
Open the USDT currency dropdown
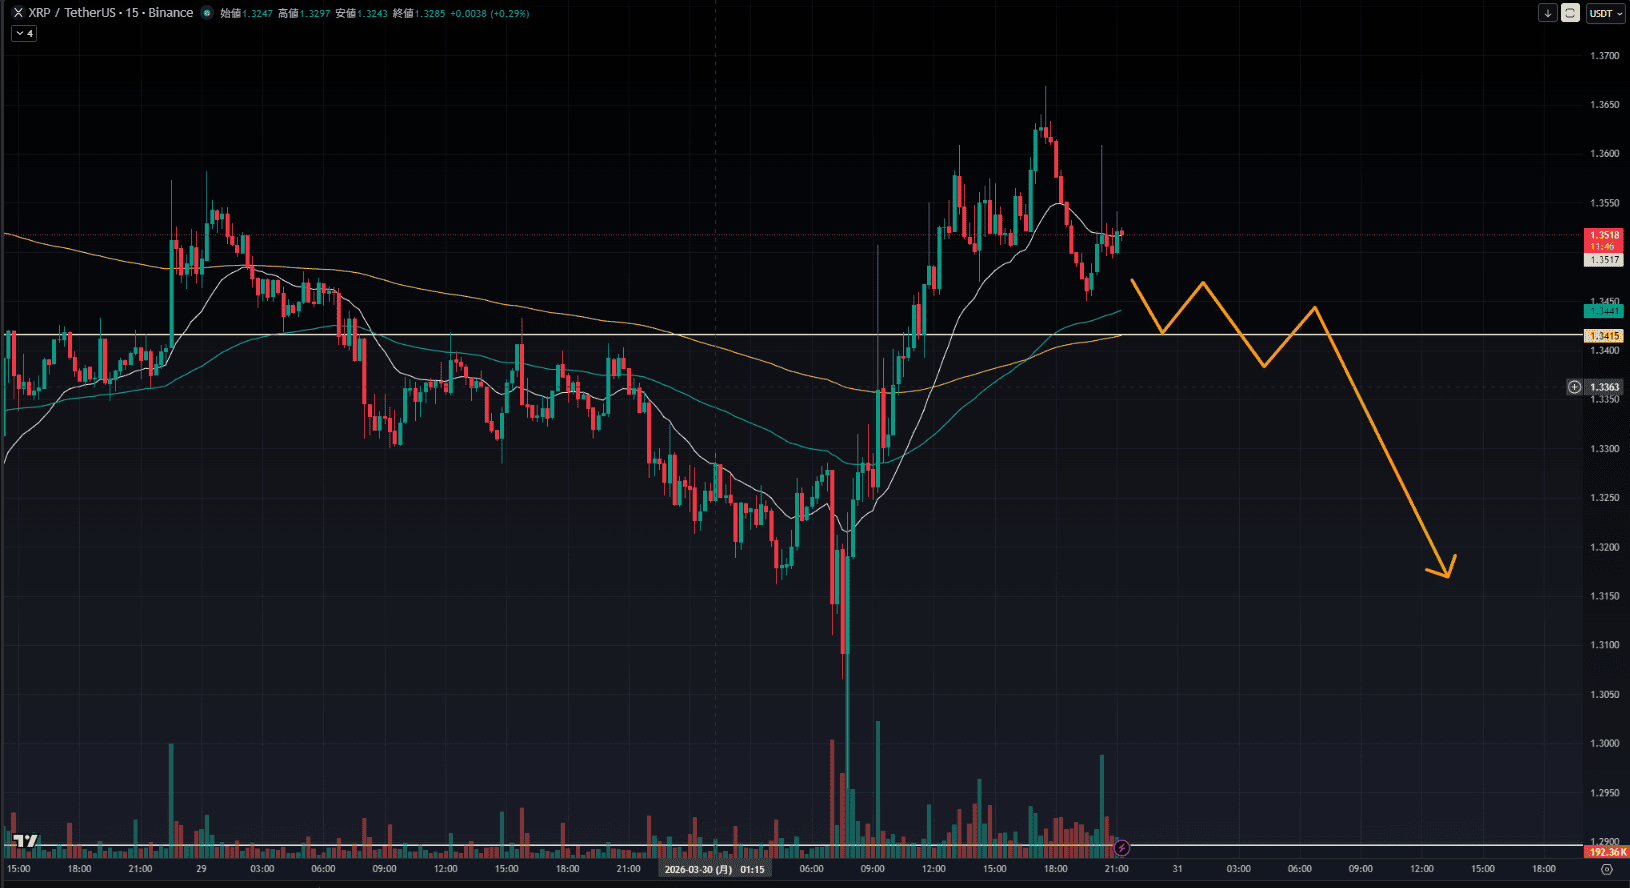1605,13
